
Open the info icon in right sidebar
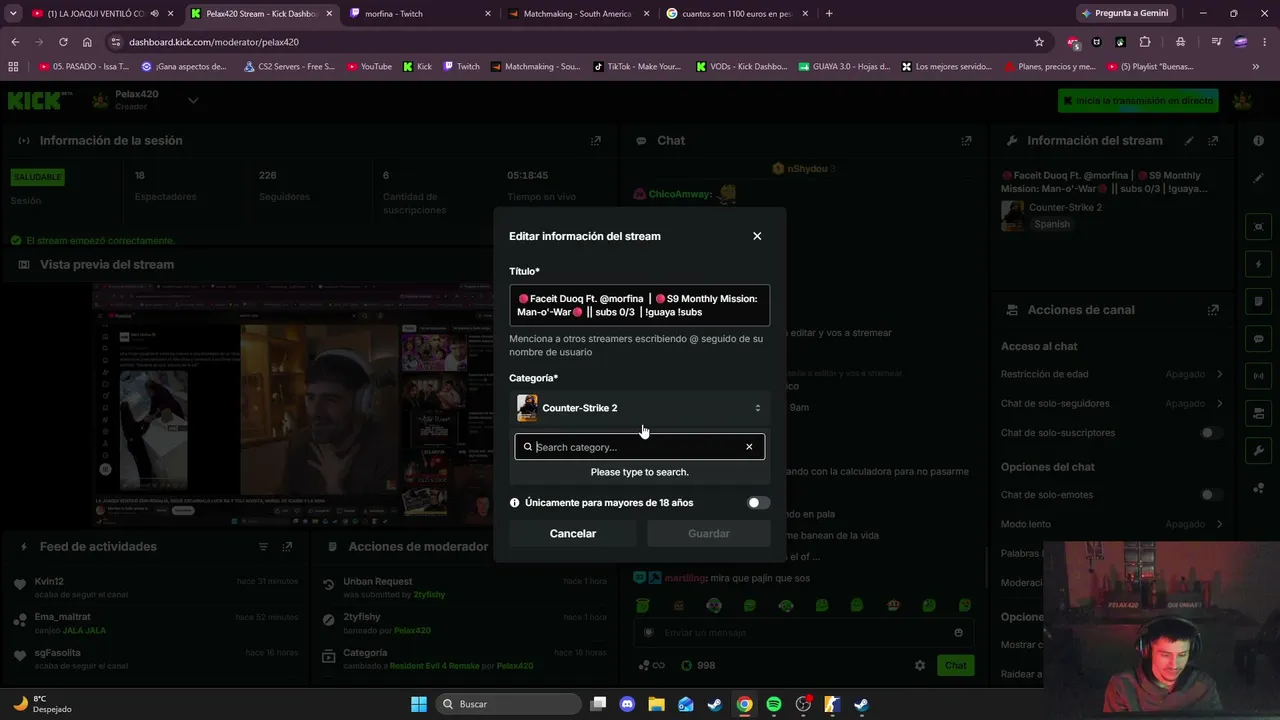coord(1259,141)
